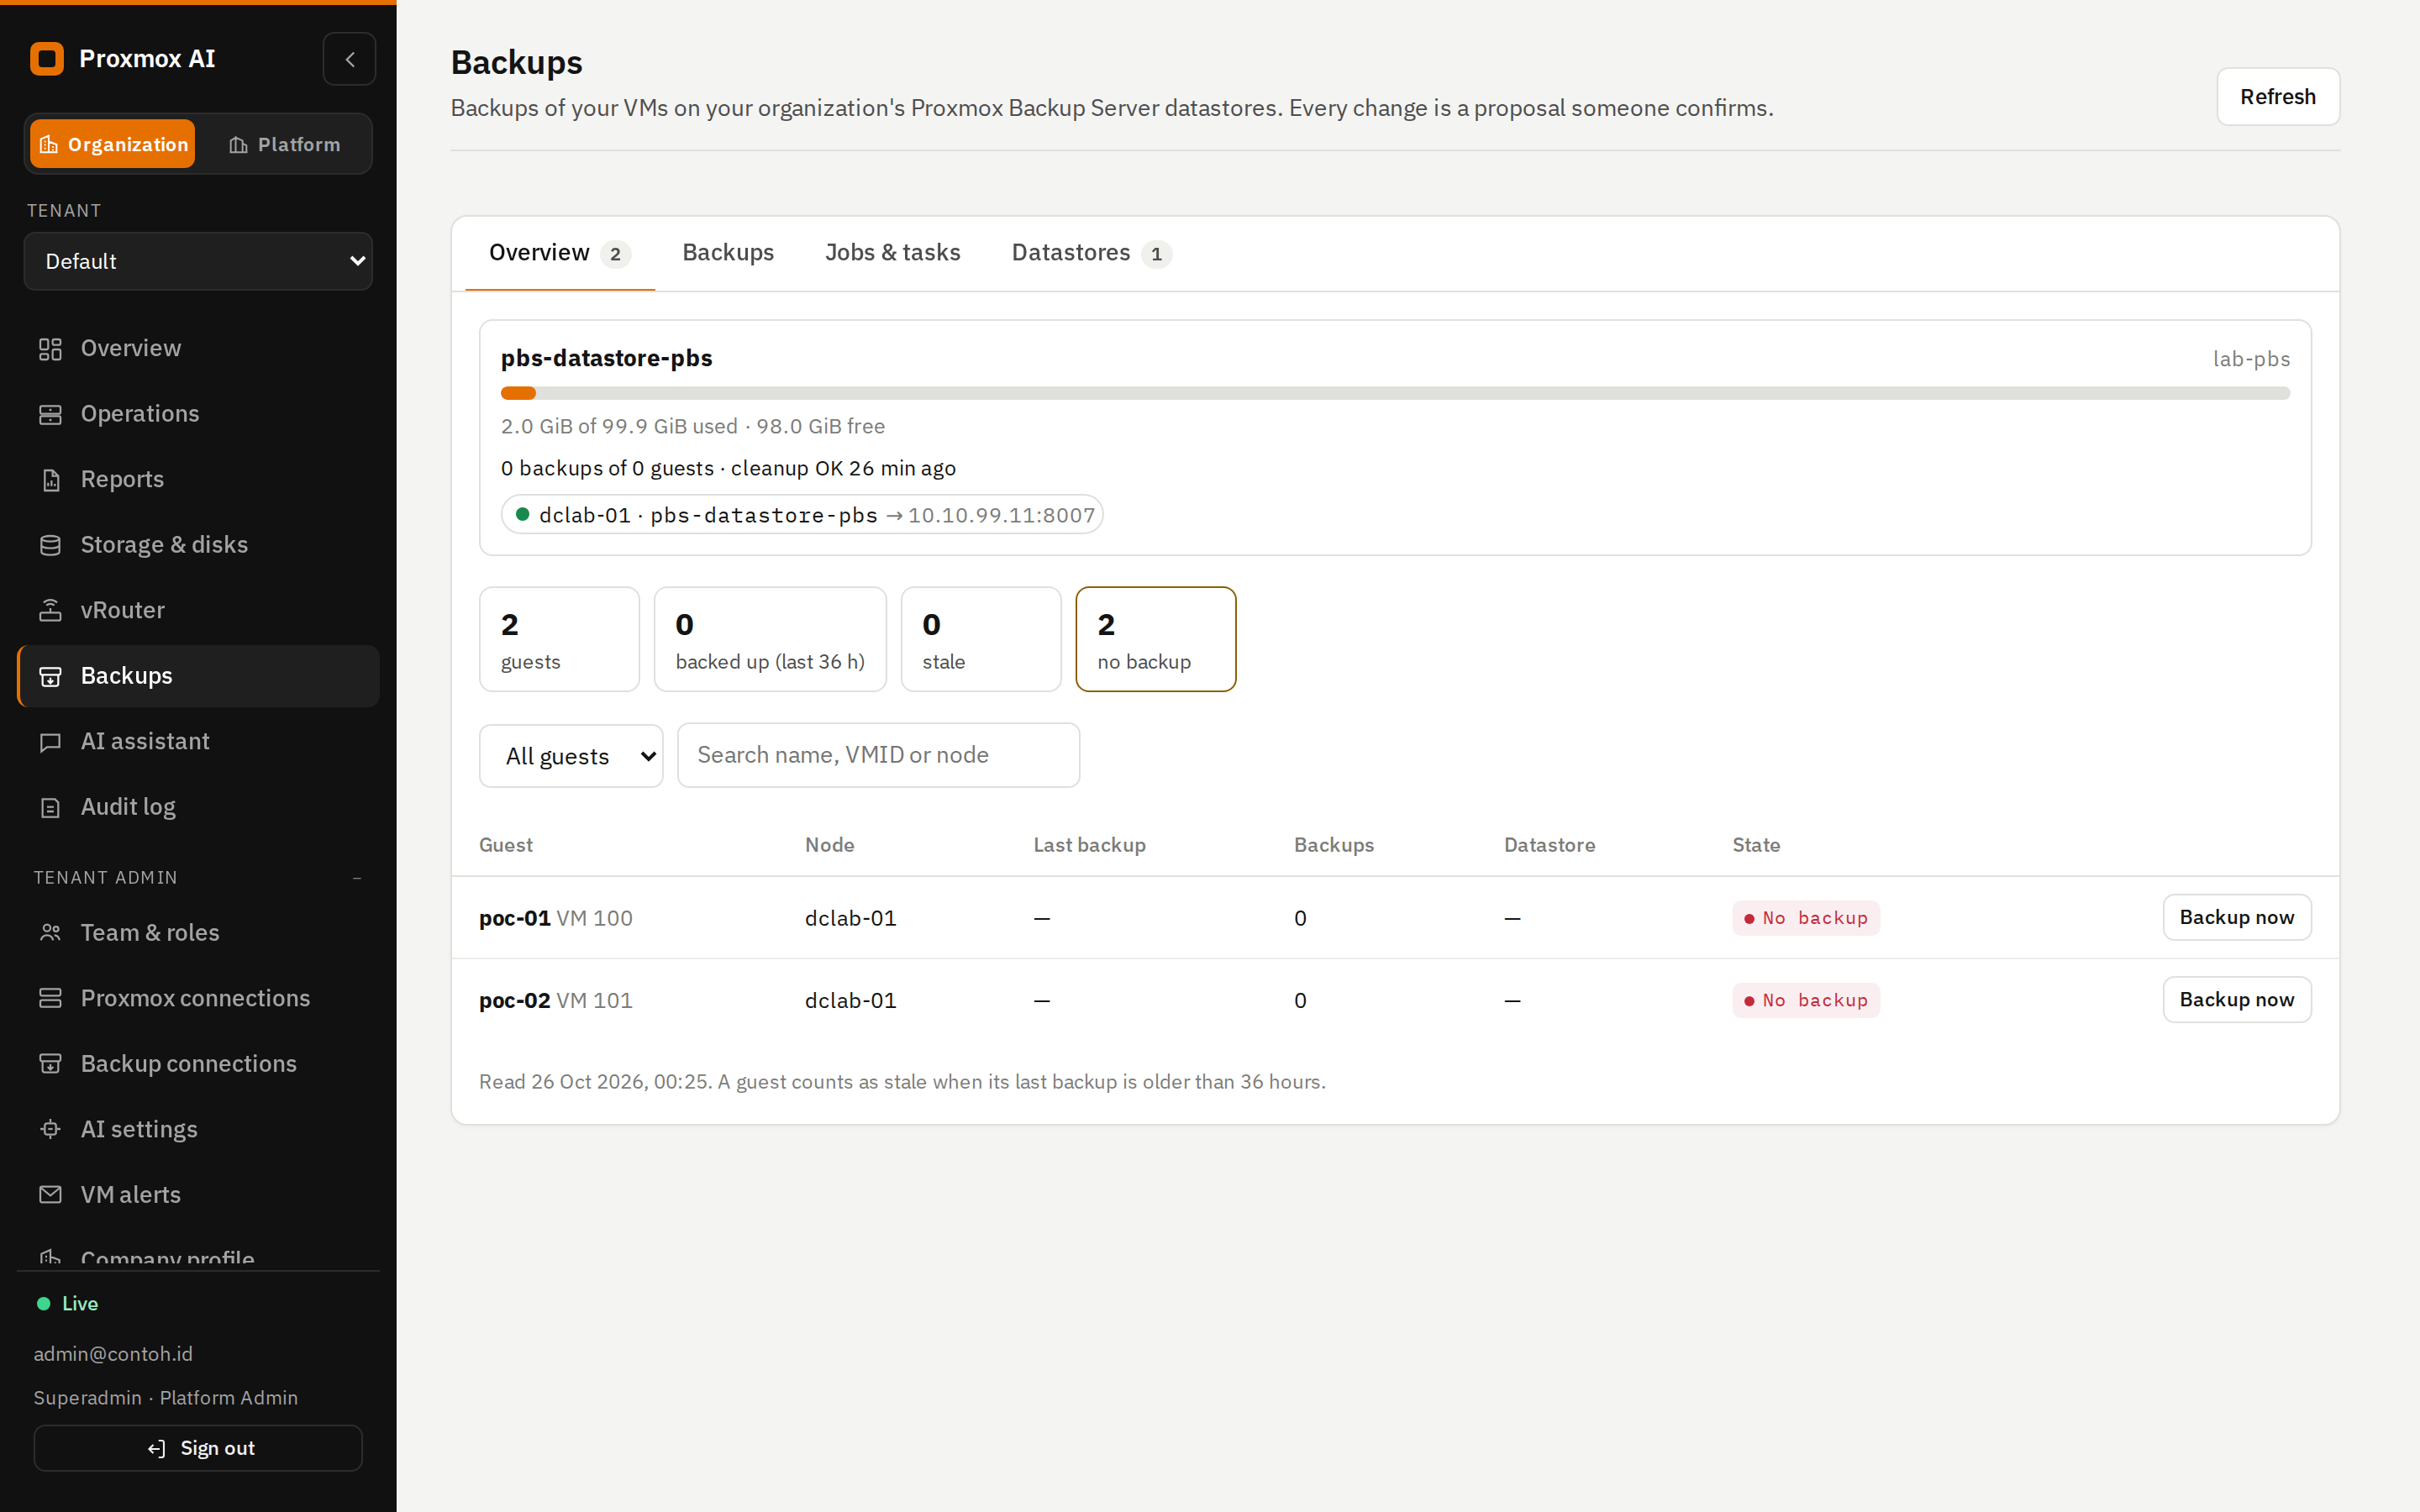Click the Team & roles people icon
The width and height of the screenshot is (2420, 1512).
[x=50, y=933]
